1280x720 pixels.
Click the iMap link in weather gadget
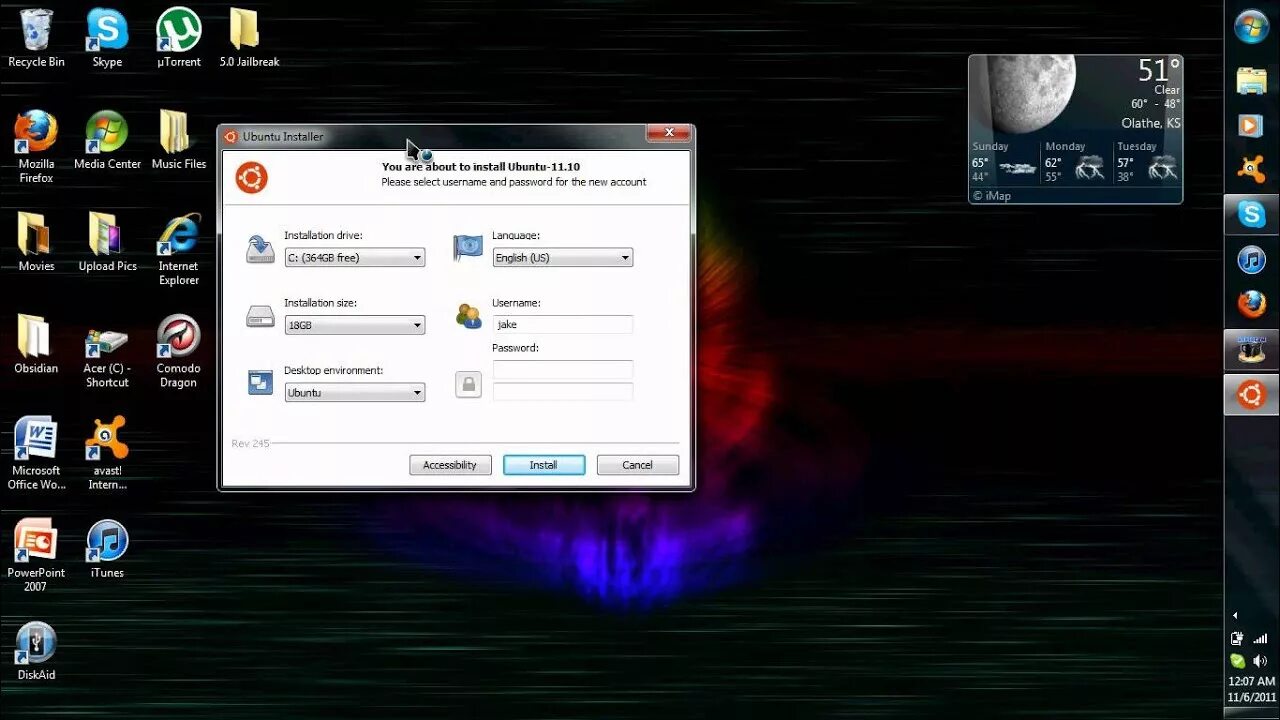pyautogui.click(x=992, y=196)
